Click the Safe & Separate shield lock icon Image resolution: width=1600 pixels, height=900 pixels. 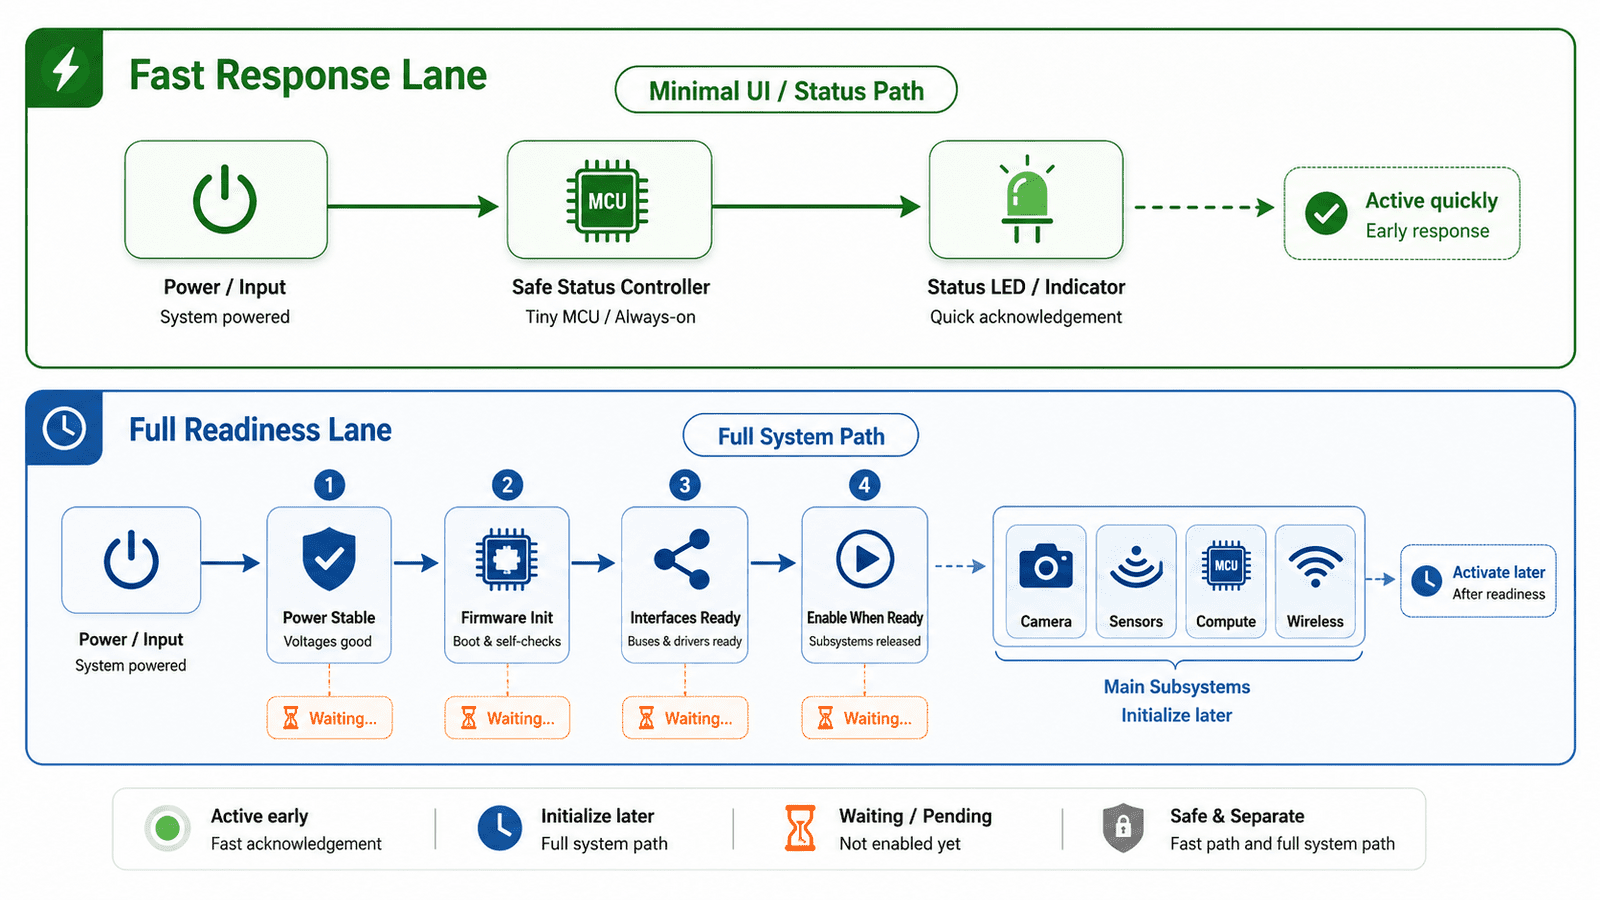click(x=1123, y=828)
